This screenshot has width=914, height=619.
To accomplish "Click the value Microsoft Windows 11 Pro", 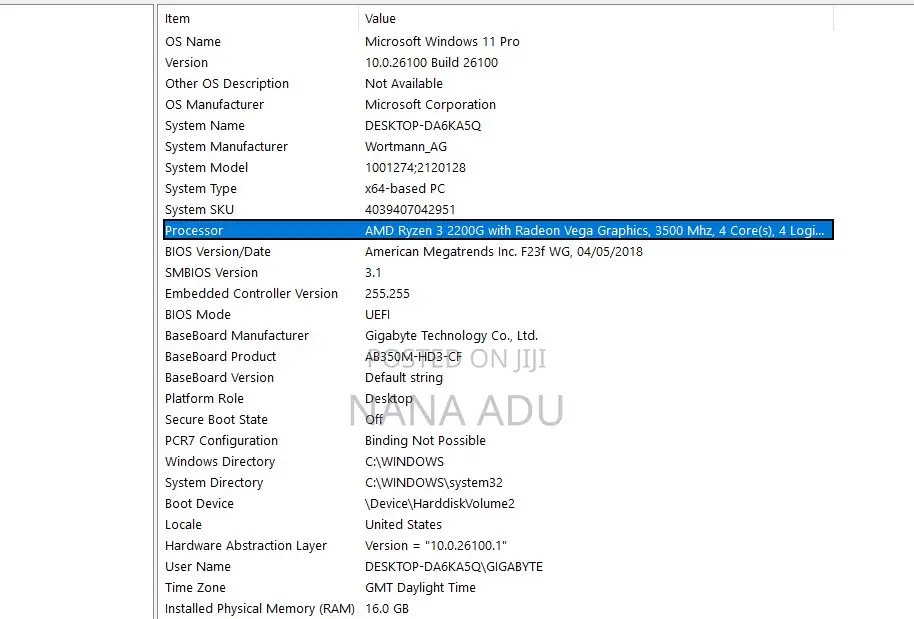I will pyautogui.click(x=442, y=42).
